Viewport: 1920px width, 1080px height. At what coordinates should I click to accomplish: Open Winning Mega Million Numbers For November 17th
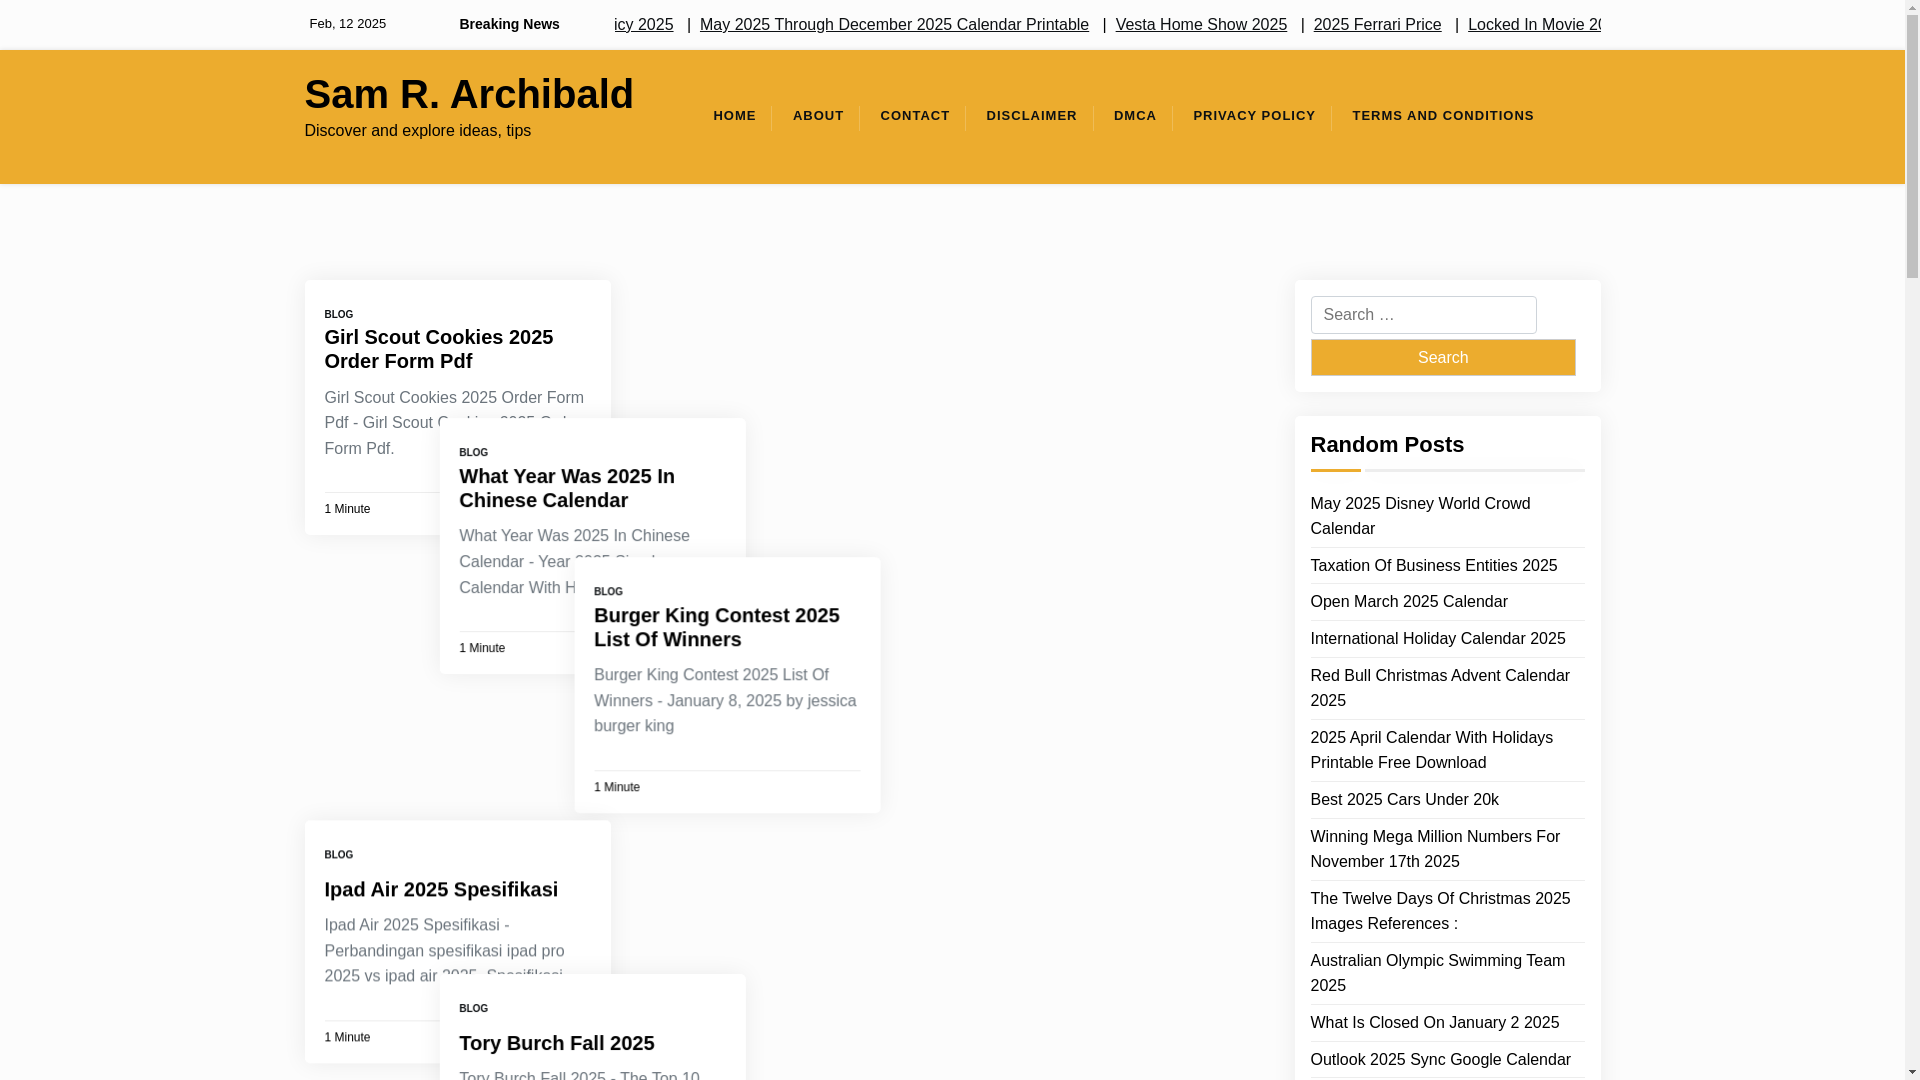[x=1435, y=849]
